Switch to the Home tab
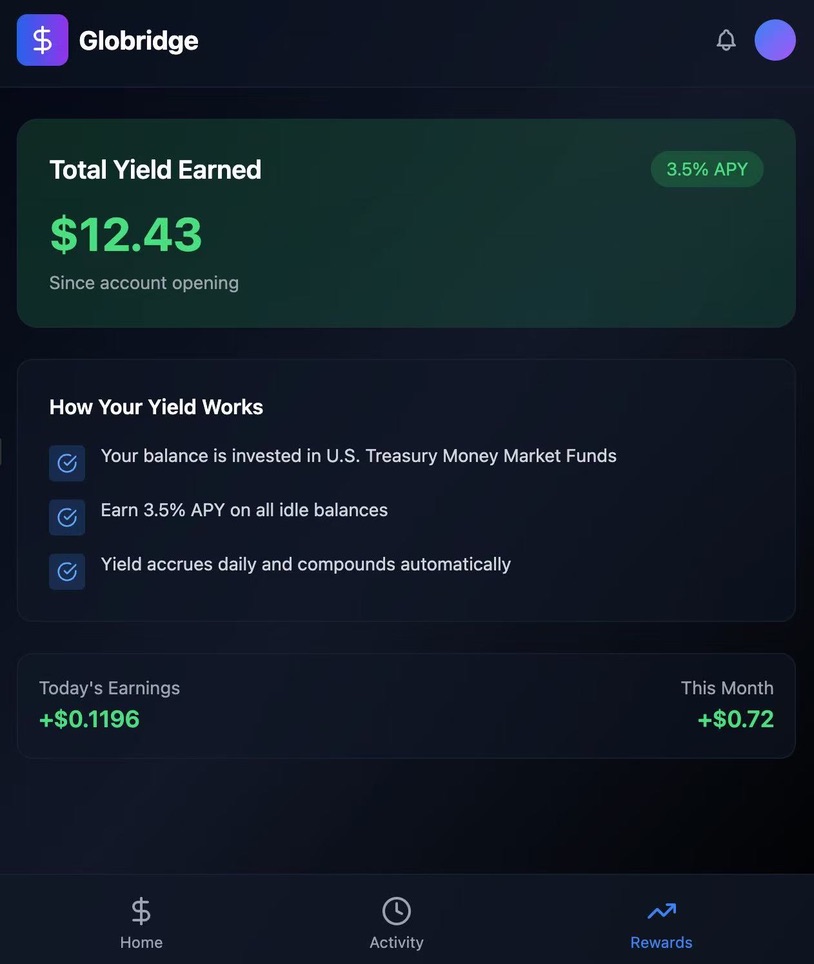 (x=141, y=941)
